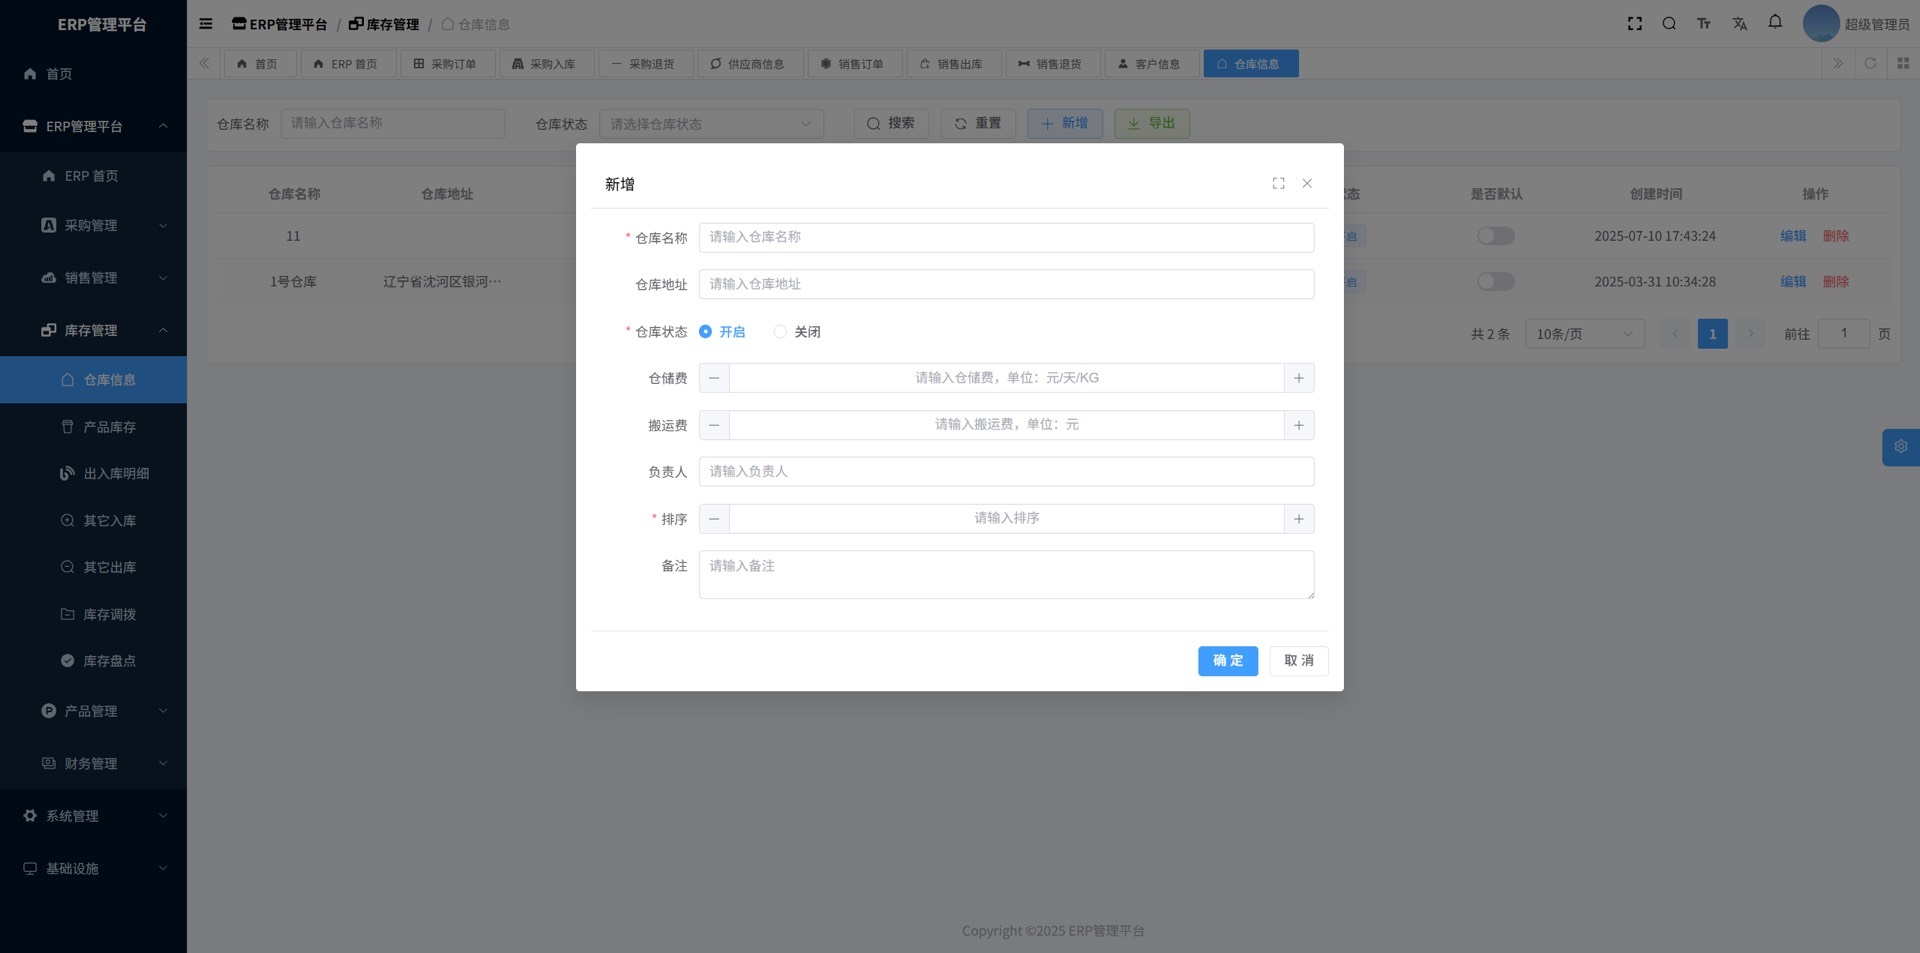1920x953 pixels.
Task: Open the 仓库状态 filter dropdown
Action: pos(711,124)
